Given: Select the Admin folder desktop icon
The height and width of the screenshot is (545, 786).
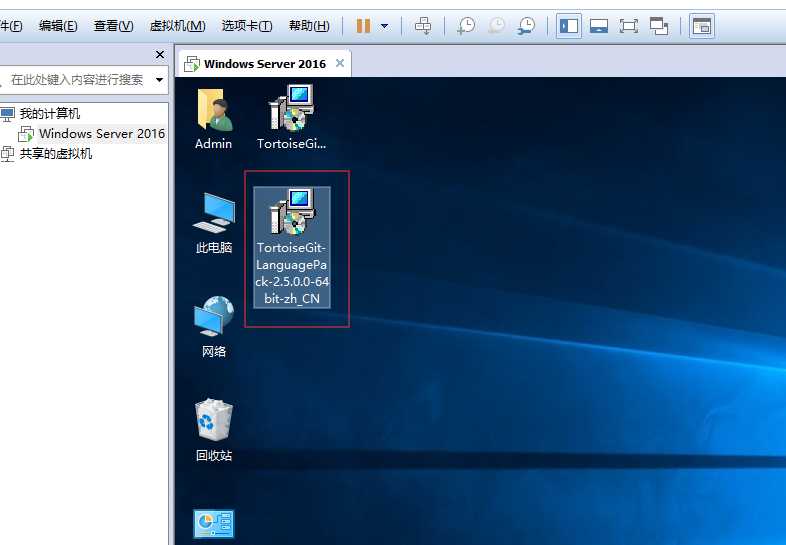Looking at the screenshot, I should (214, 119).
